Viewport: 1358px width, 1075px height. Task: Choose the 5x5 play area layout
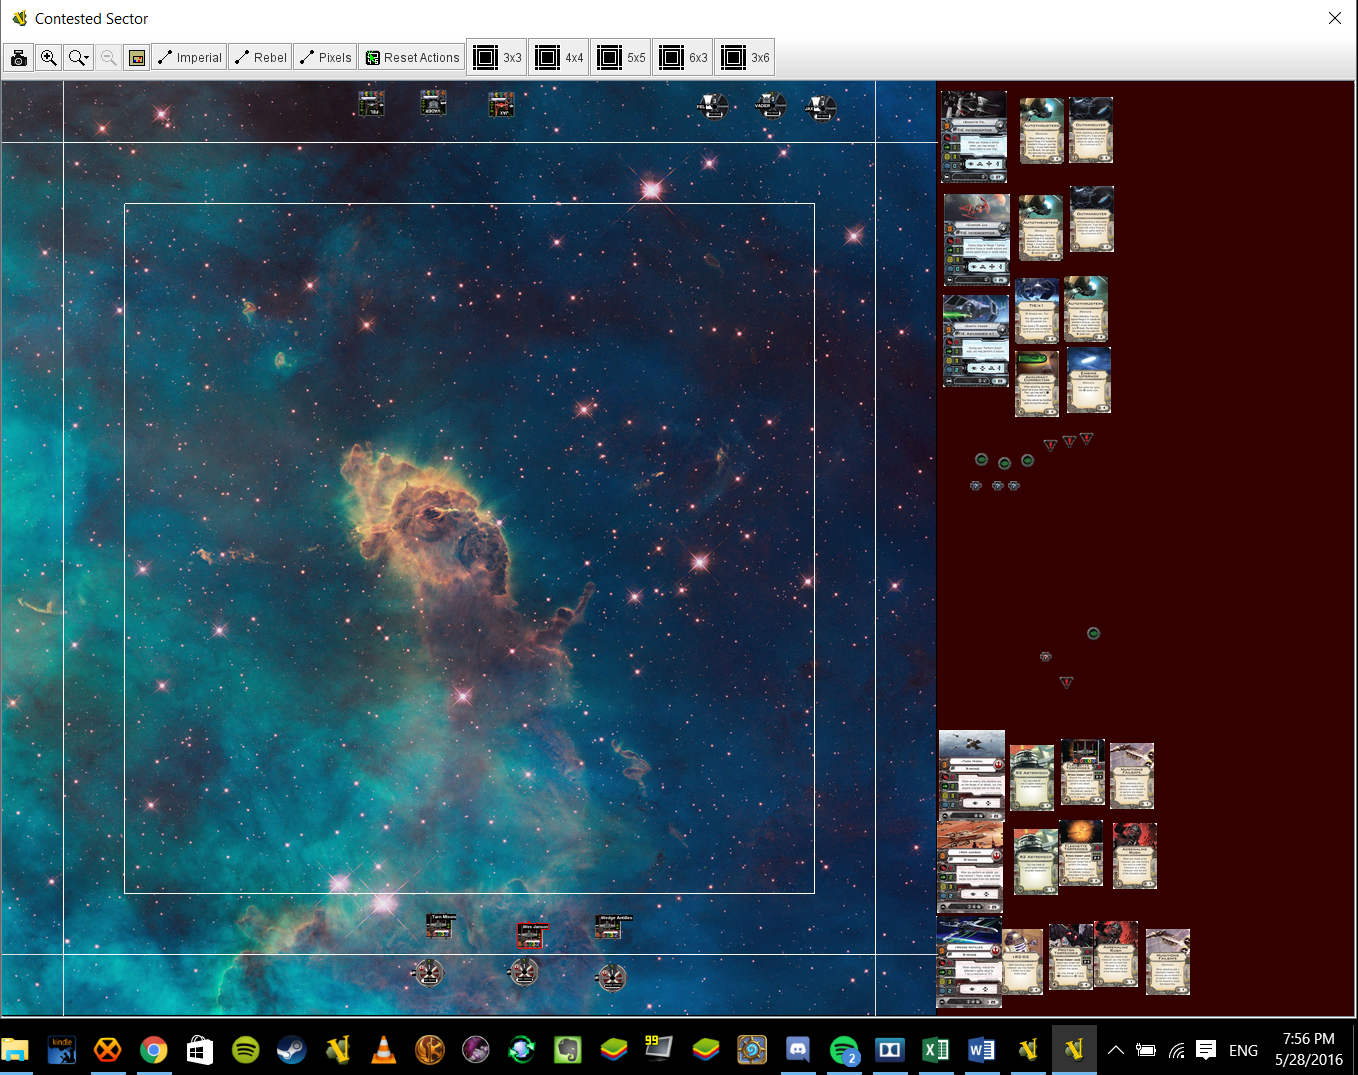[x=621, y=58]
